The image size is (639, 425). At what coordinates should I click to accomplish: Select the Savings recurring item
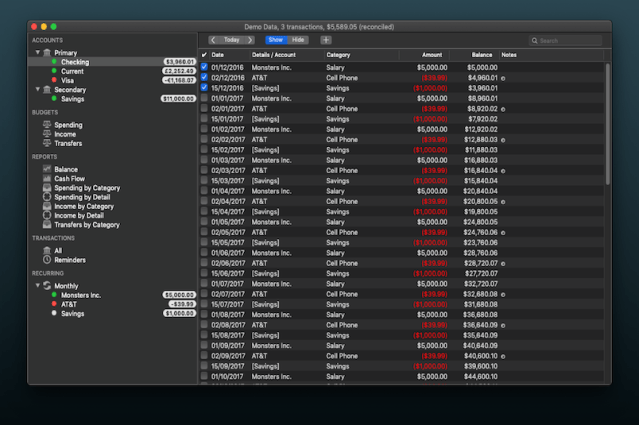pos(112,314)
